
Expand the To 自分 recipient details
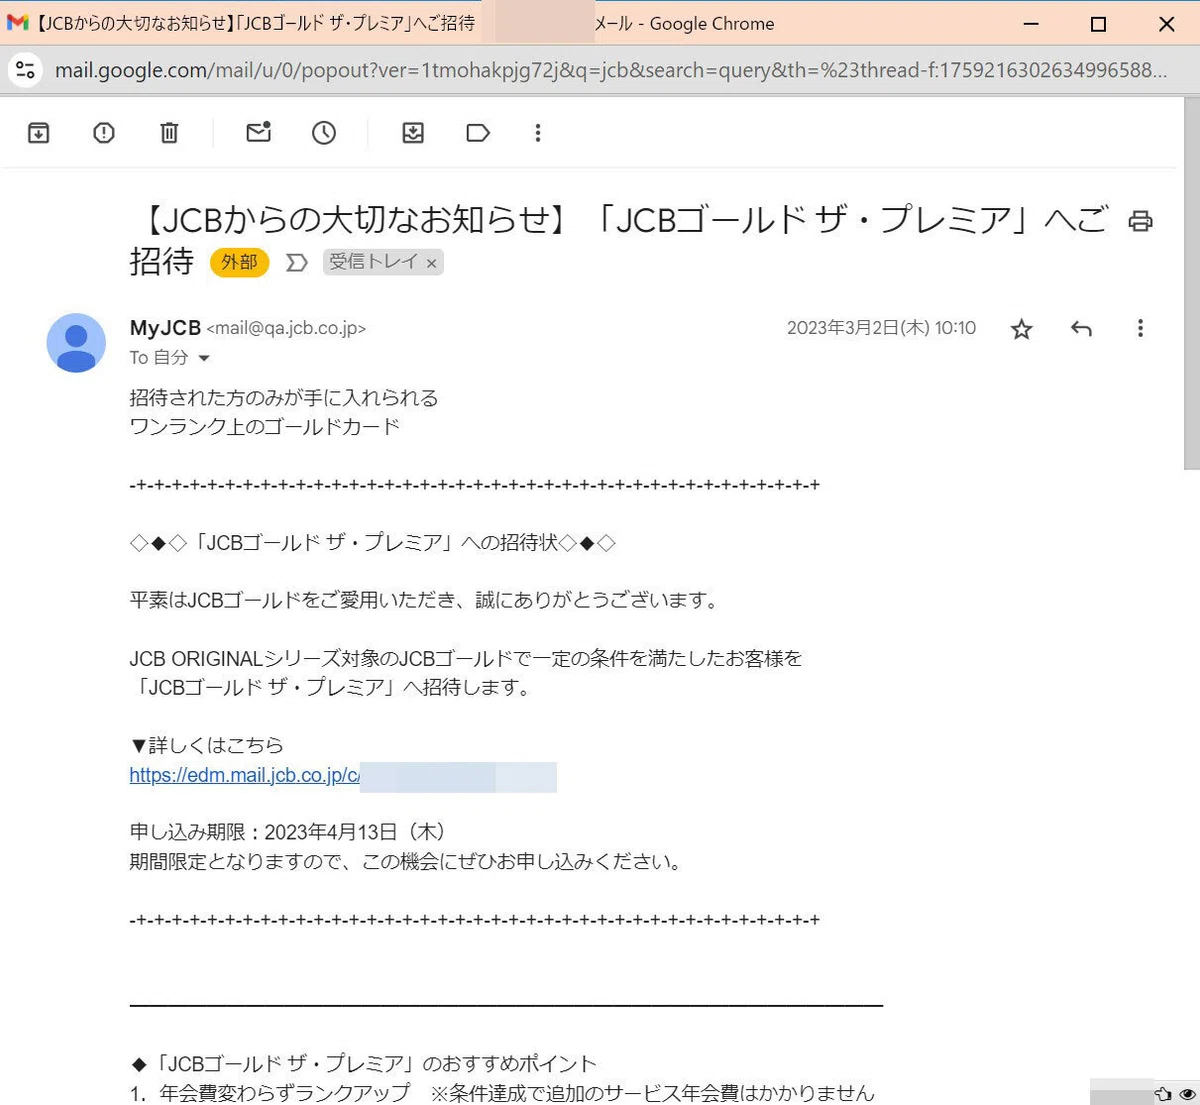pos(204,358)
